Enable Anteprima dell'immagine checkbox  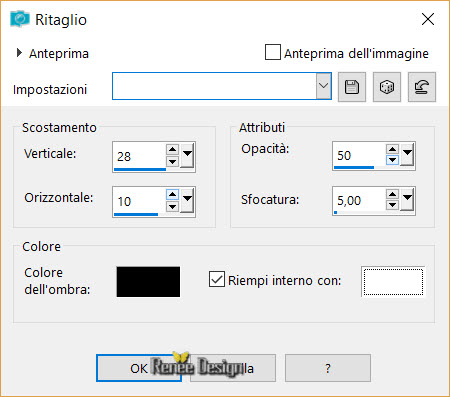pyautogui.click(x=273, y=52)
